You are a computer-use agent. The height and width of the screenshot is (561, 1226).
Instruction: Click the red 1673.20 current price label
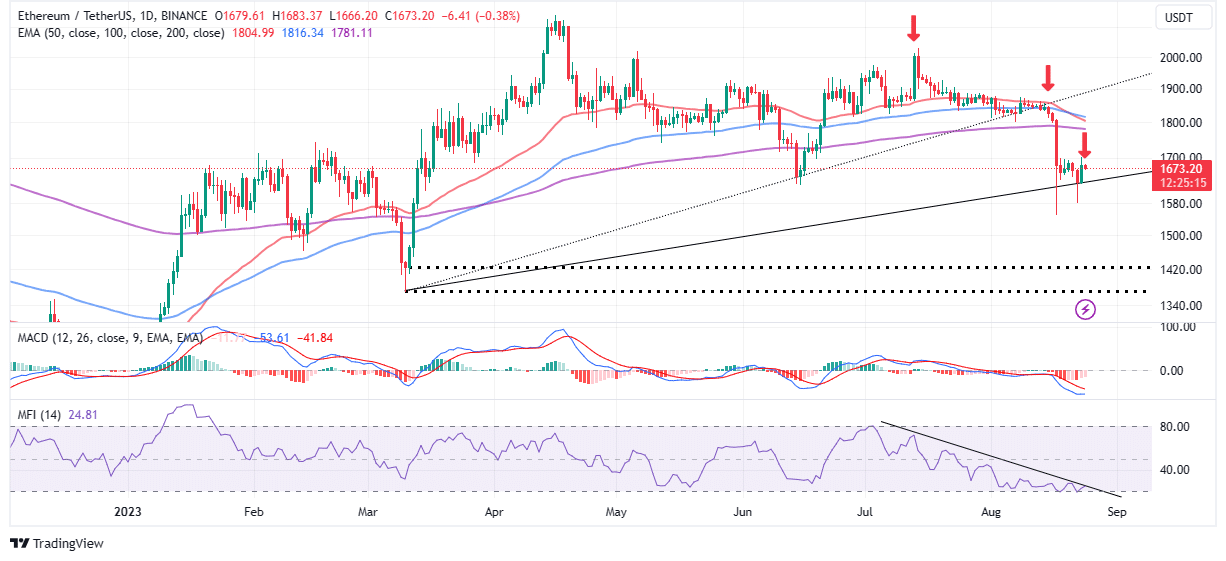[x=1183, y=169]
